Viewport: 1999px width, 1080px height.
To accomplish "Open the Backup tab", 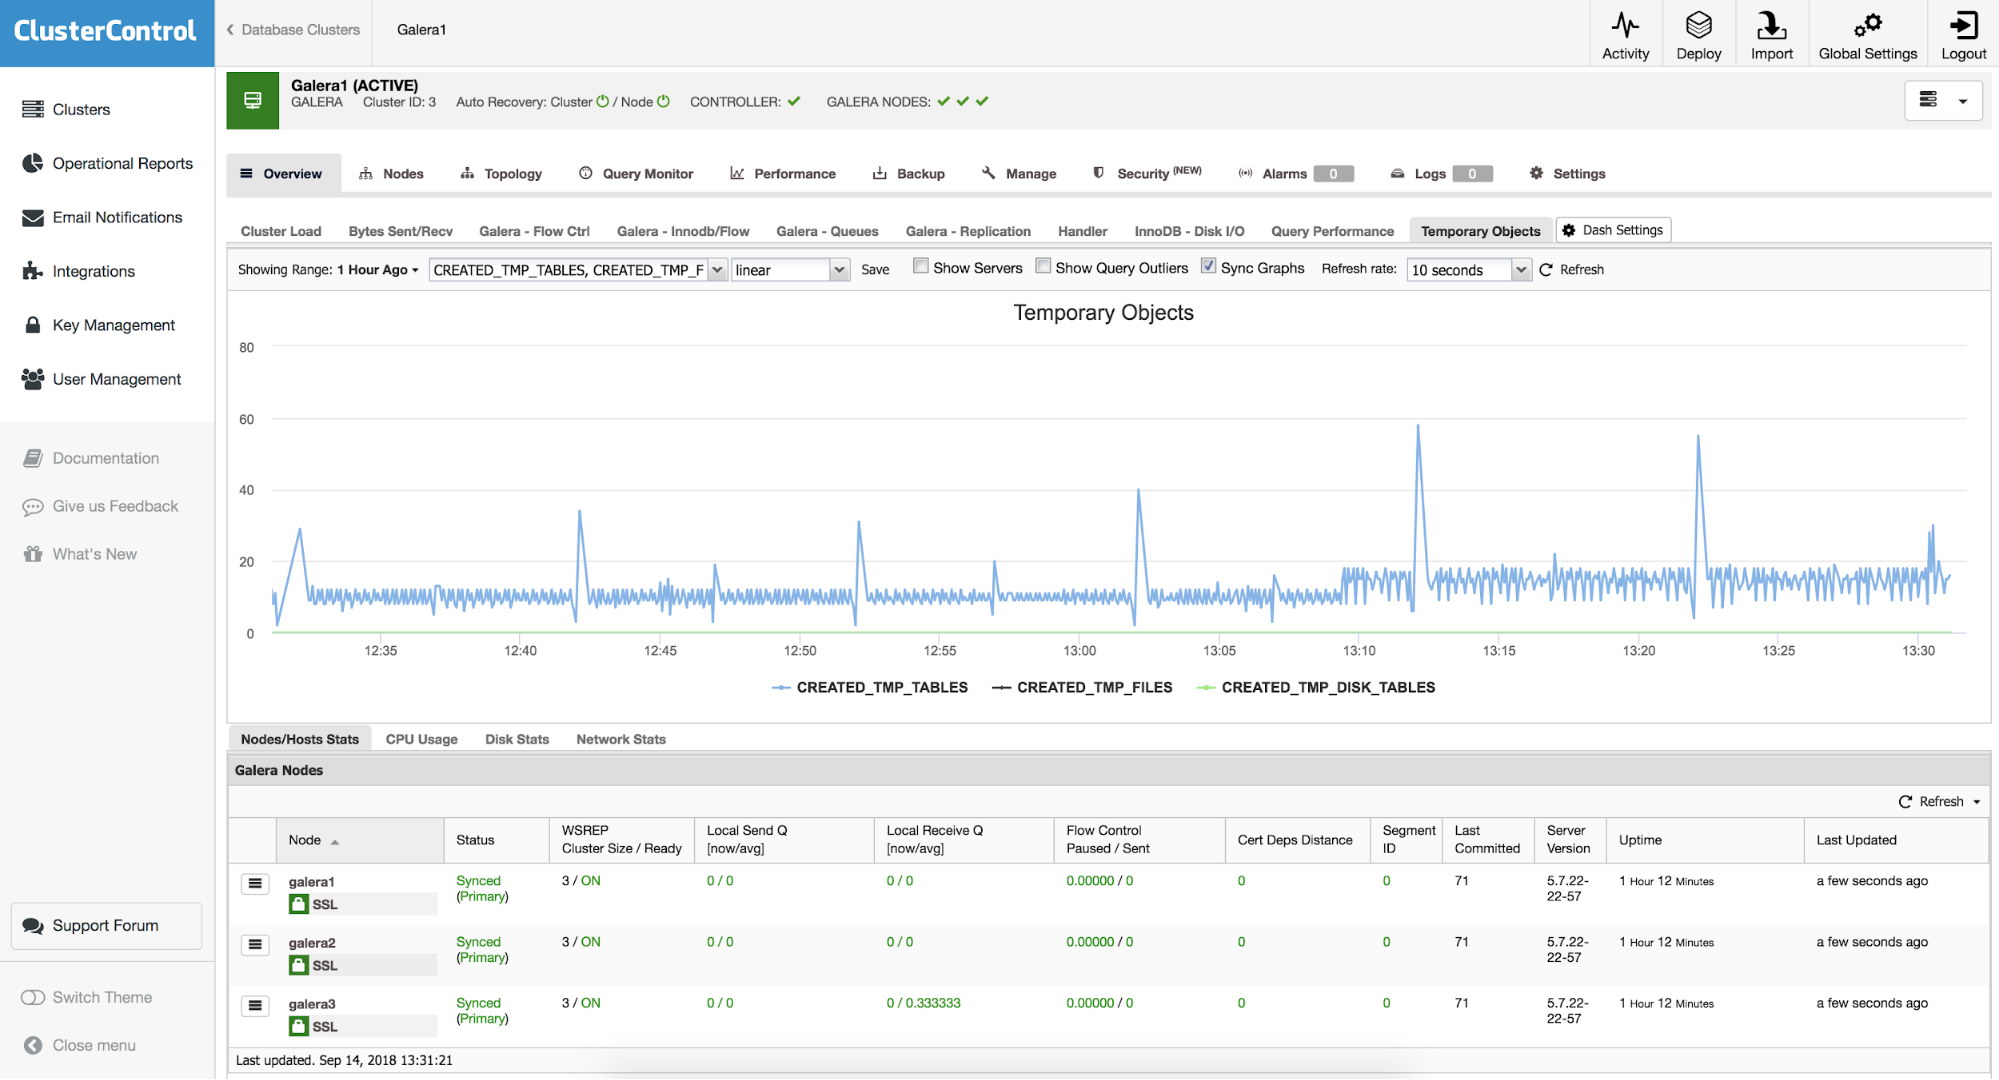I will point(909,173).
